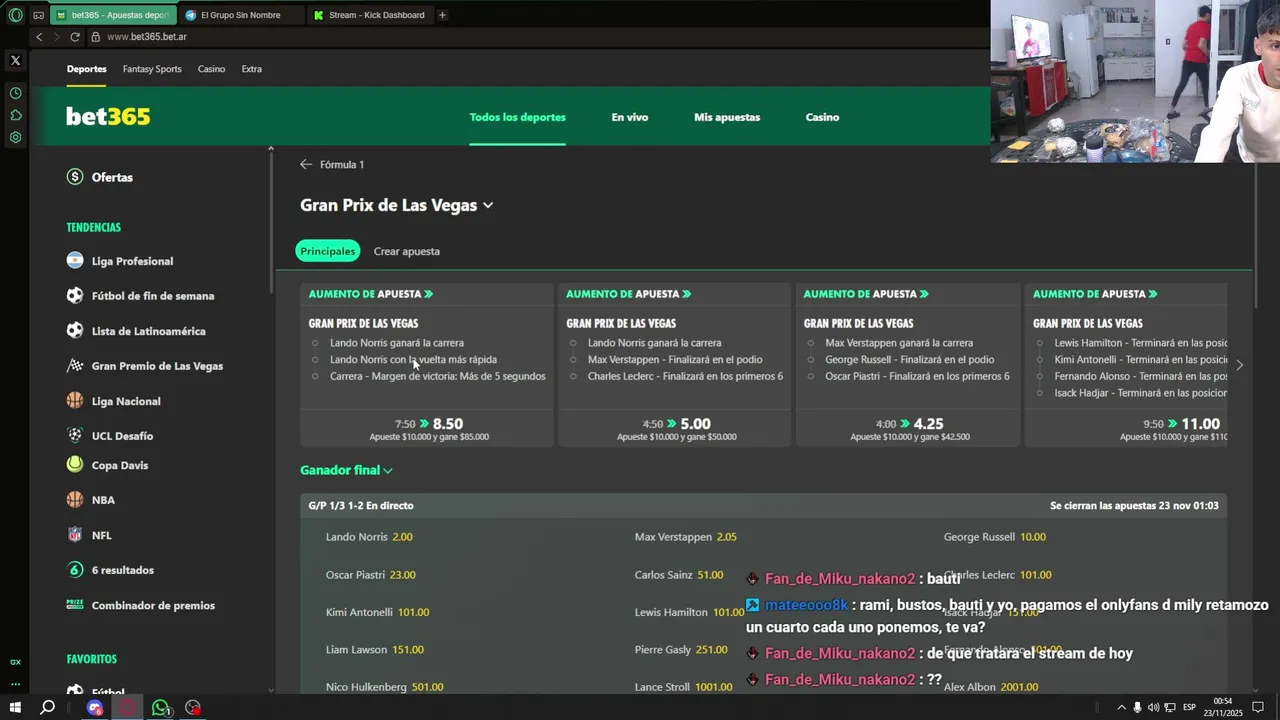Select the Principales pill tab
This screenshot has width=1280, height=720.
(328, 251)
